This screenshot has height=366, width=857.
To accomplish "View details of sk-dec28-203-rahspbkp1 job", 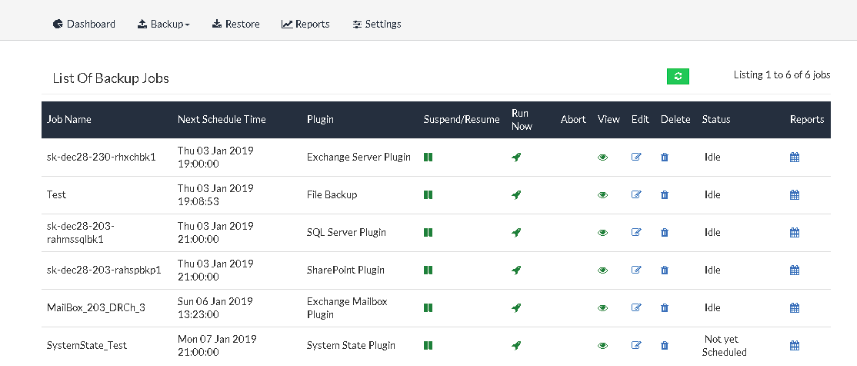I will (603, 270).
